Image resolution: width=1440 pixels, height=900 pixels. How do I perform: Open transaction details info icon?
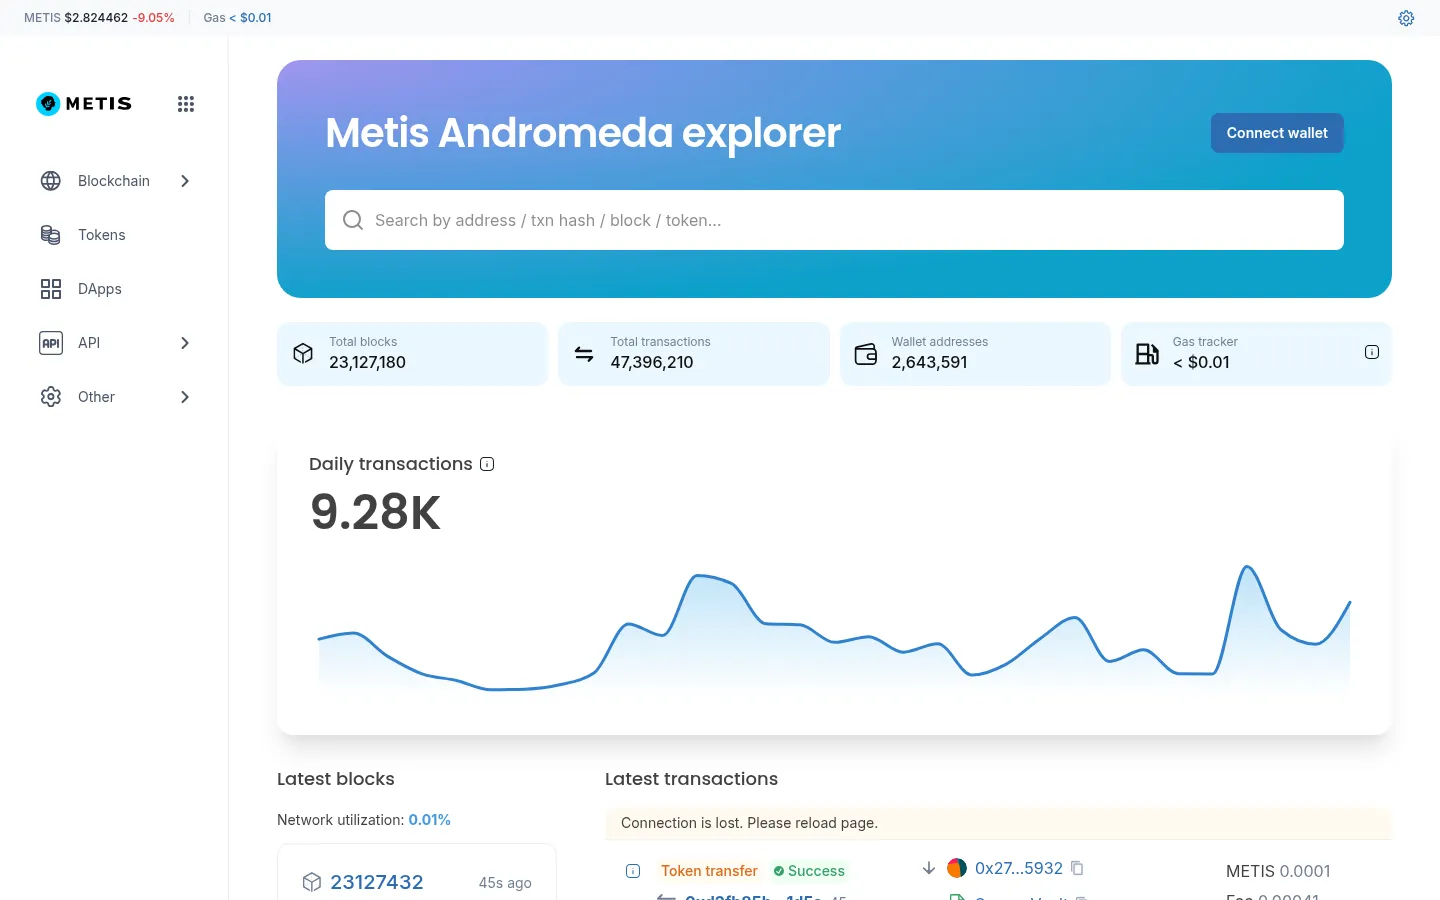(x=633, y=871)
